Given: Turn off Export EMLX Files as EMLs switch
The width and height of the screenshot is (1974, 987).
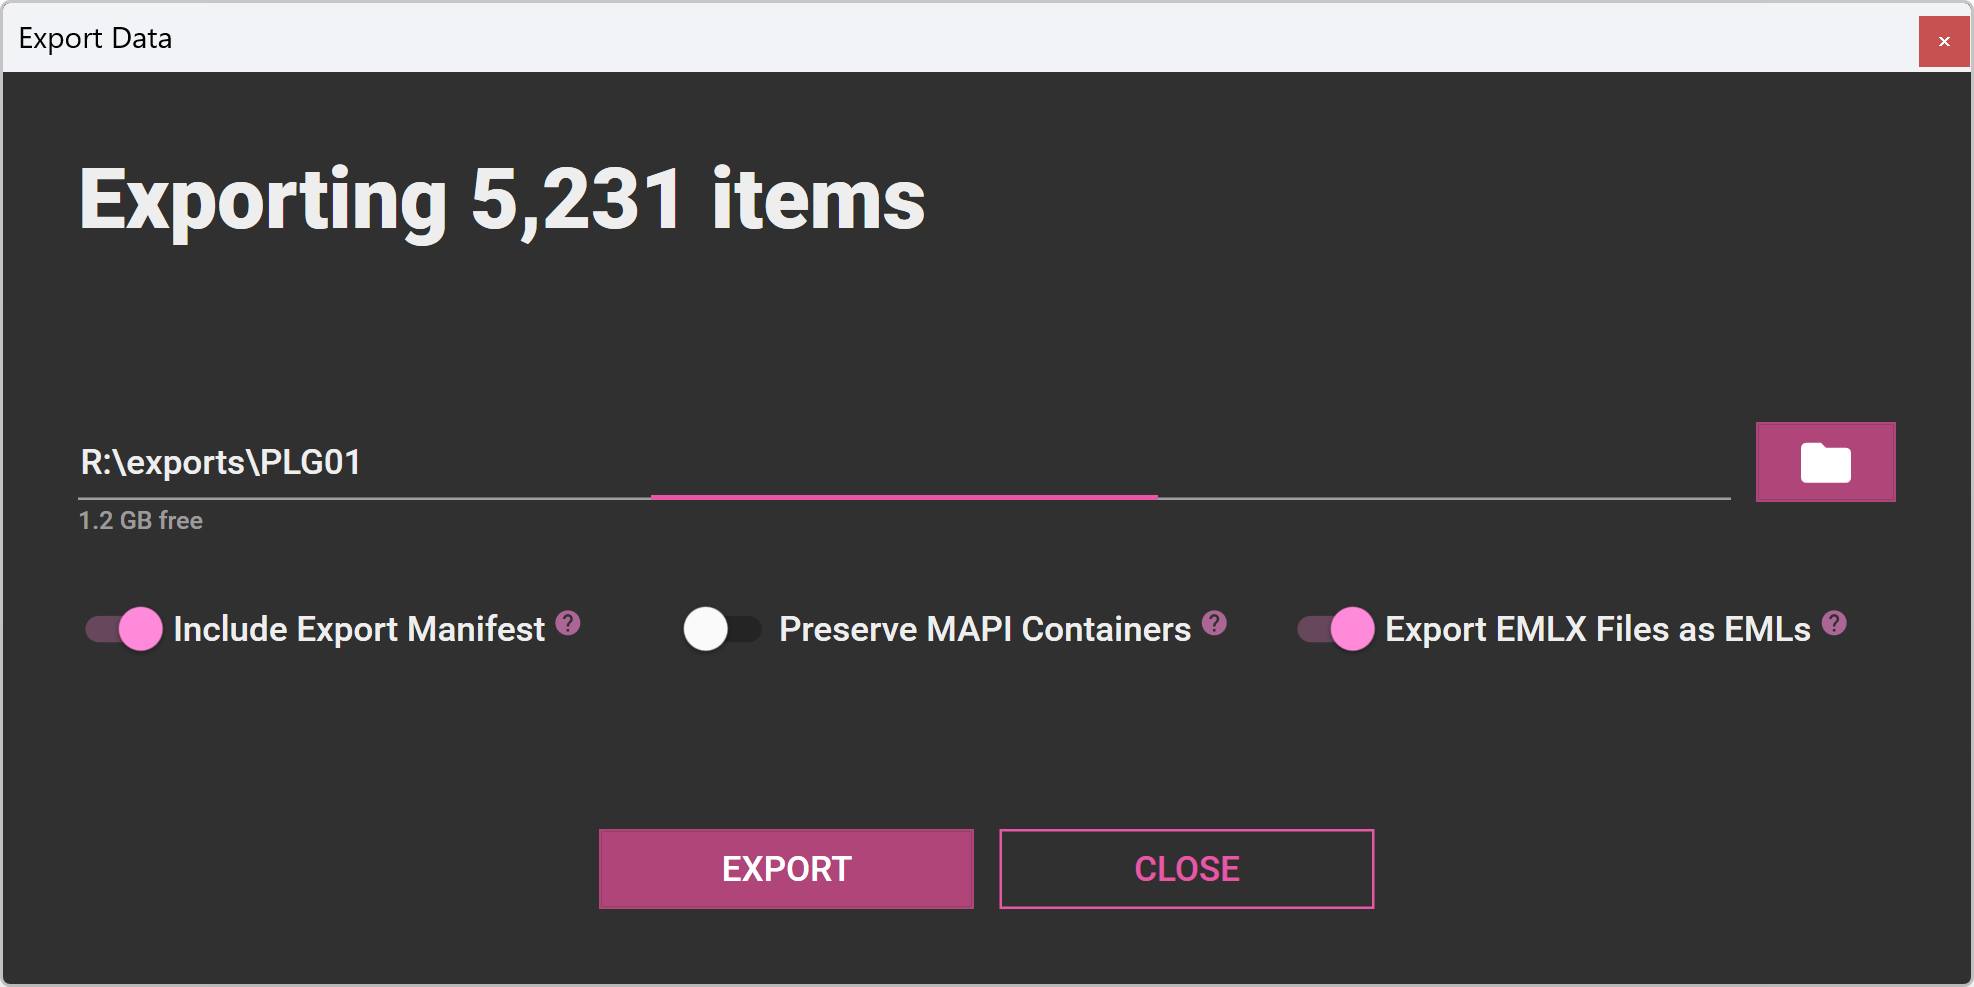Looking at the screenshot, I should point(1336,629).
